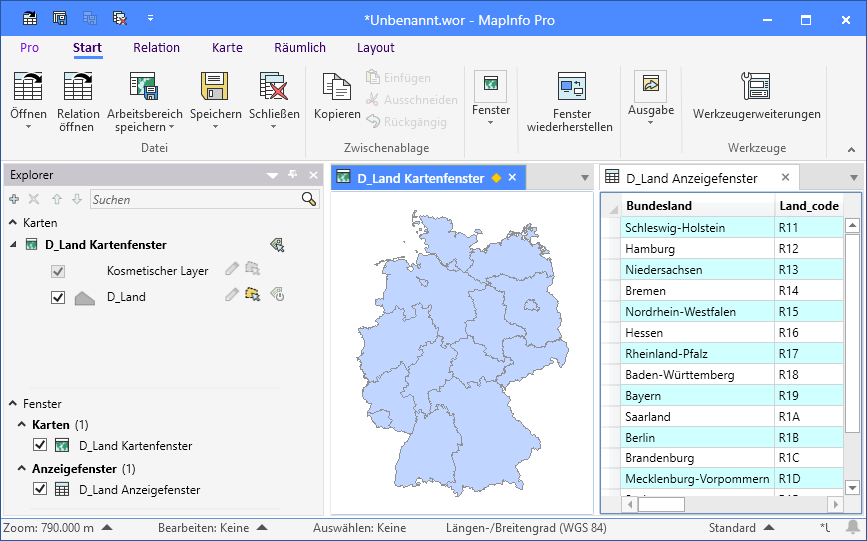Click the Bundesland column header

point(698,206)
